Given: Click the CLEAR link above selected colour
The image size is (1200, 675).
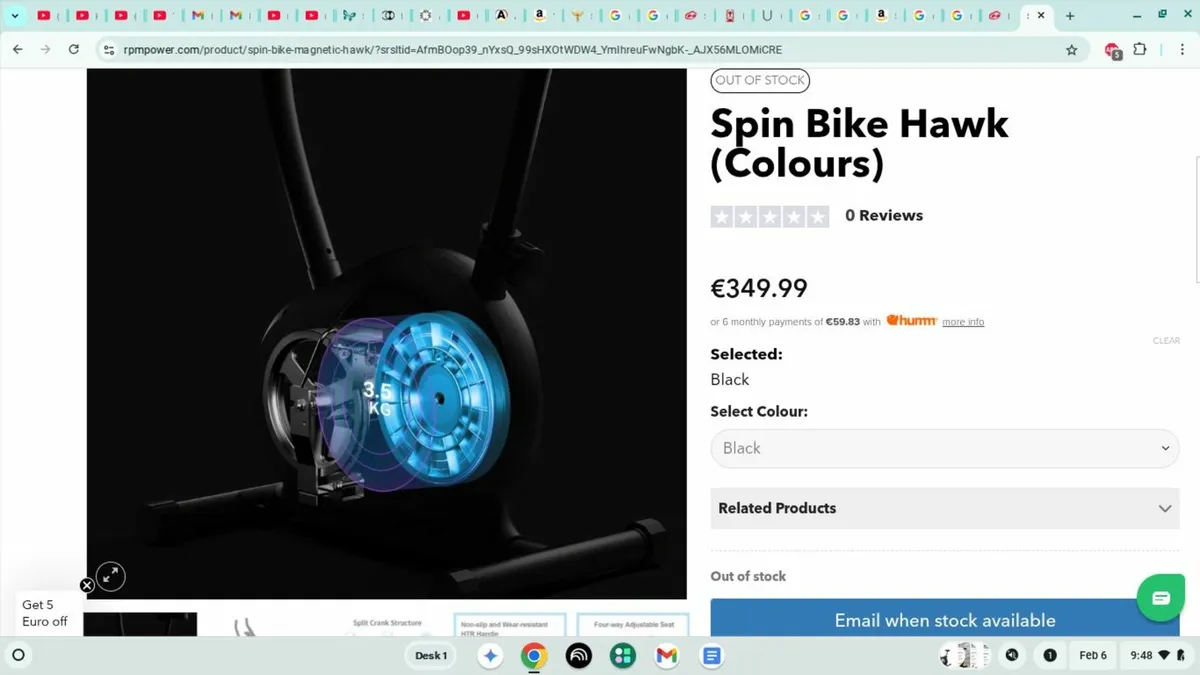Looking at the screenshot, I should pos(1166,340).
